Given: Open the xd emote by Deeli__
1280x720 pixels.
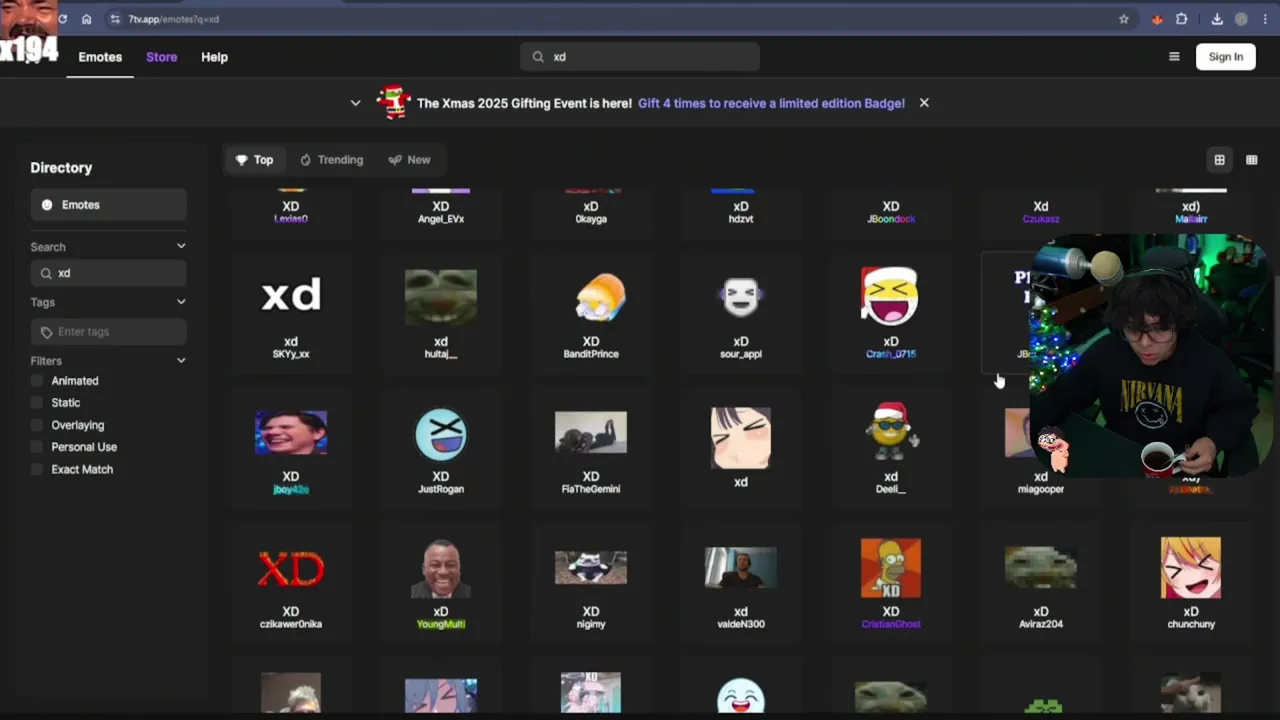Looking at the screenshot, I should [891, 447].
